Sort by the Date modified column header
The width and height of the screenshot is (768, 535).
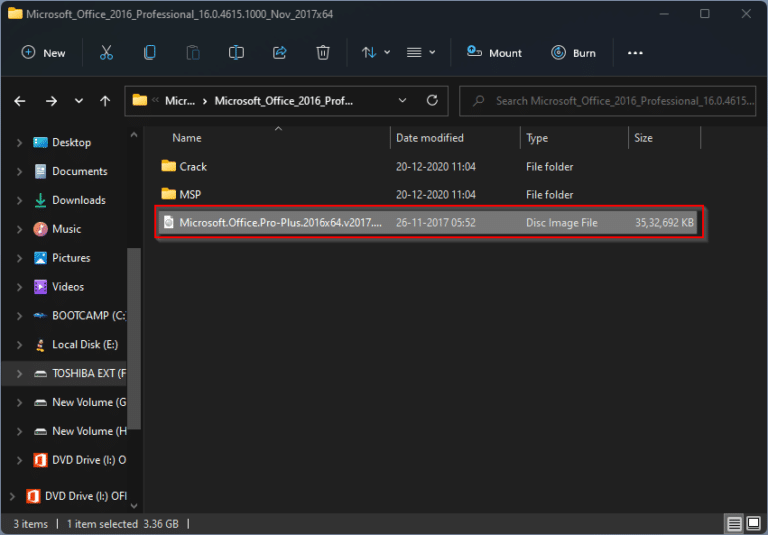tap(430, 138)
